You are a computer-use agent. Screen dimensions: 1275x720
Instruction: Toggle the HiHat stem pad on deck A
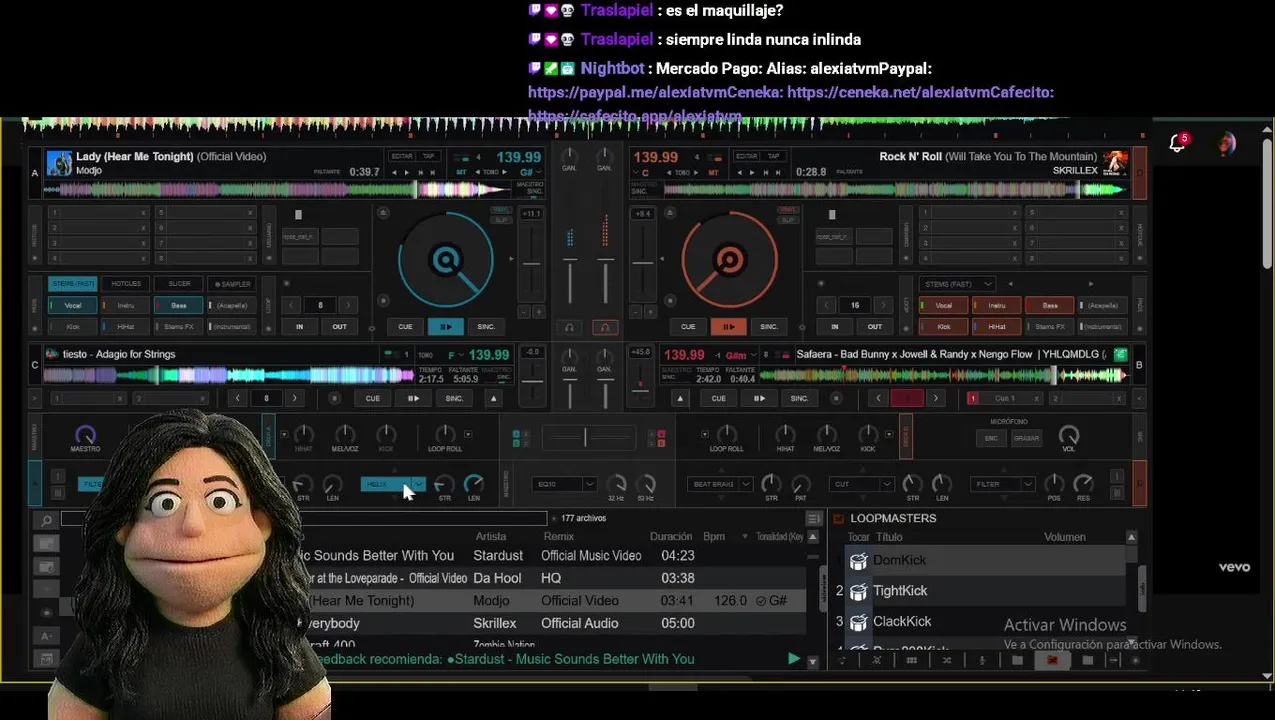click(126, 327)
